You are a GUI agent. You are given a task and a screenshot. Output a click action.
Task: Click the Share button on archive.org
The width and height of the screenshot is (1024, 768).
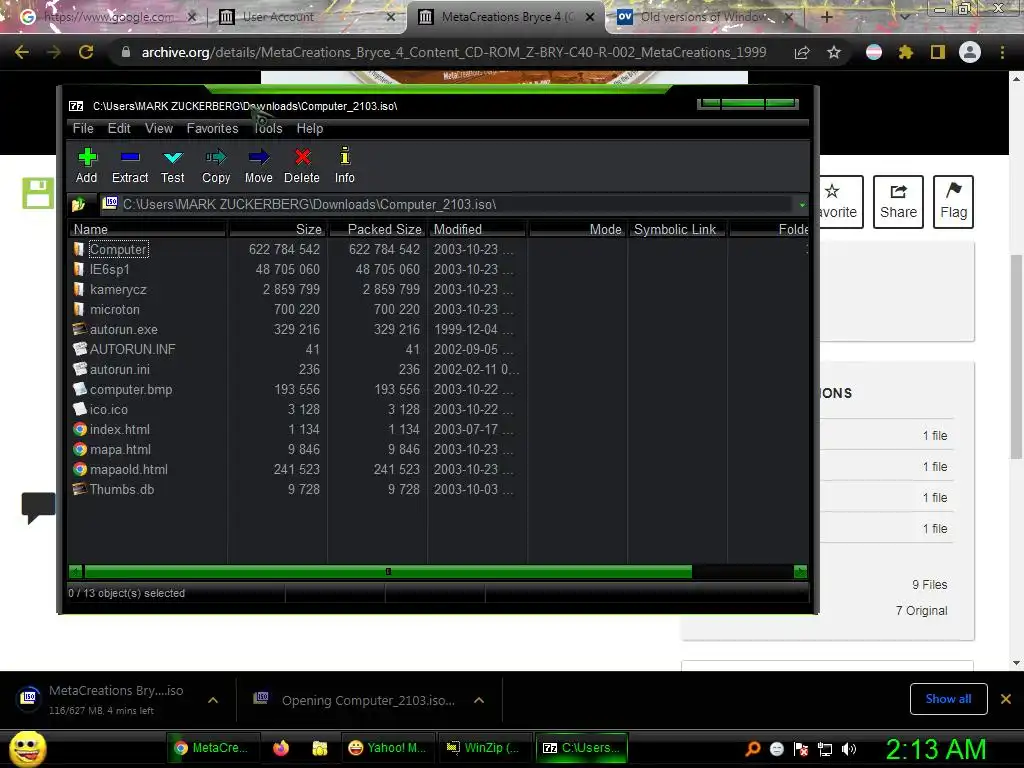[x=898, y=202]
